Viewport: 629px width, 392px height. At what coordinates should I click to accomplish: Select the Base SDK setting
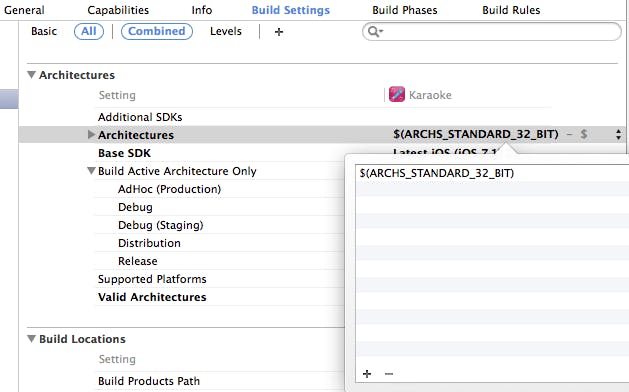click(124, 153)
